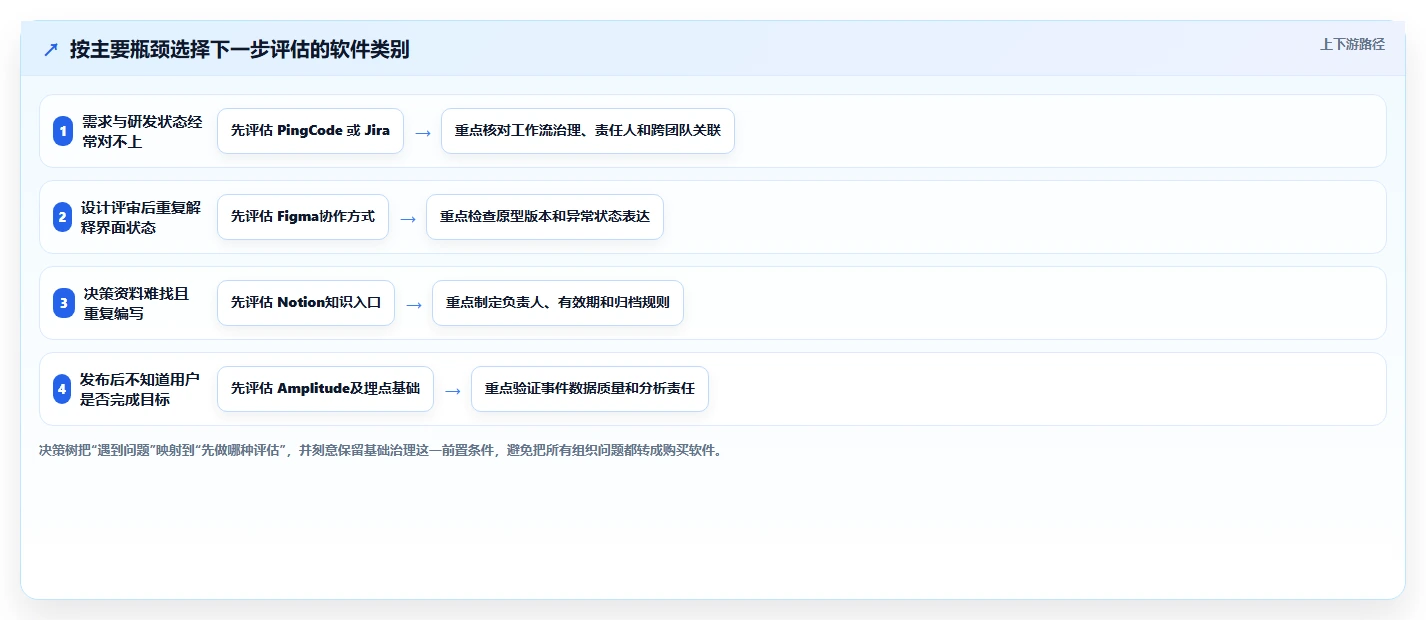This screenshot has width=1426, height=620.
Task: Select the number 4 step badge
Action: pos(63,389)
